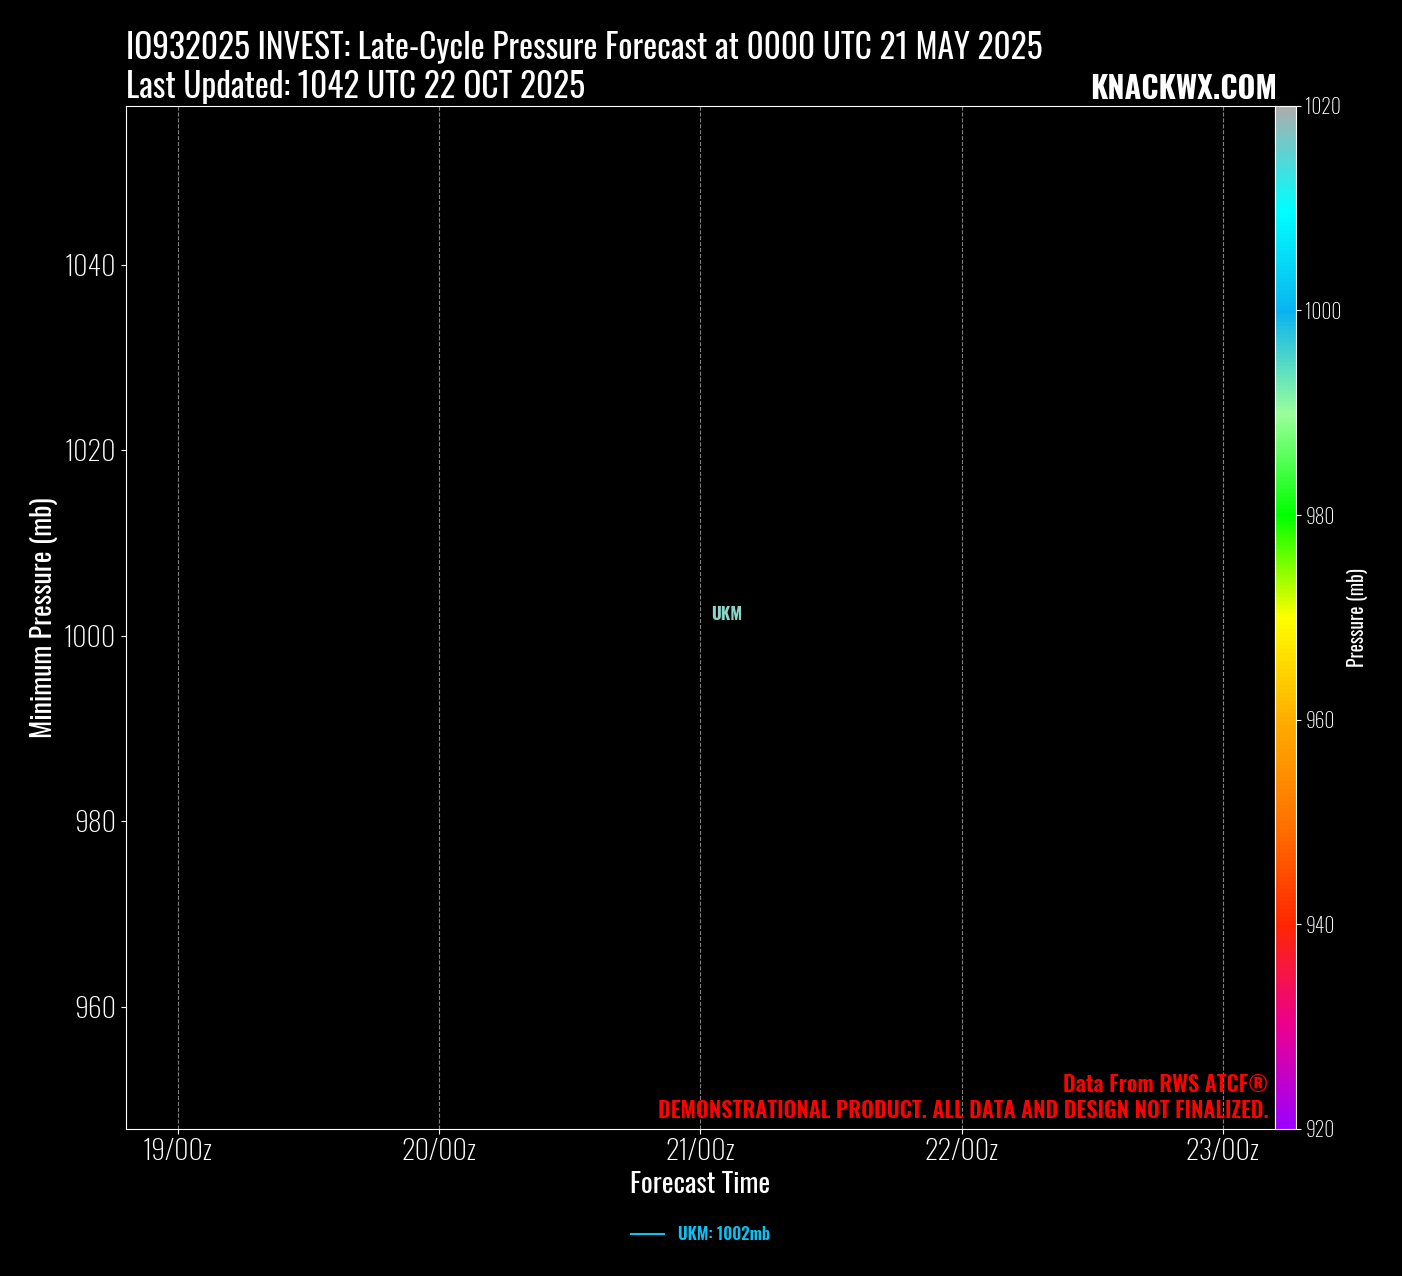
Task: Select the UKM data point label
Action: tap(726, 614)
